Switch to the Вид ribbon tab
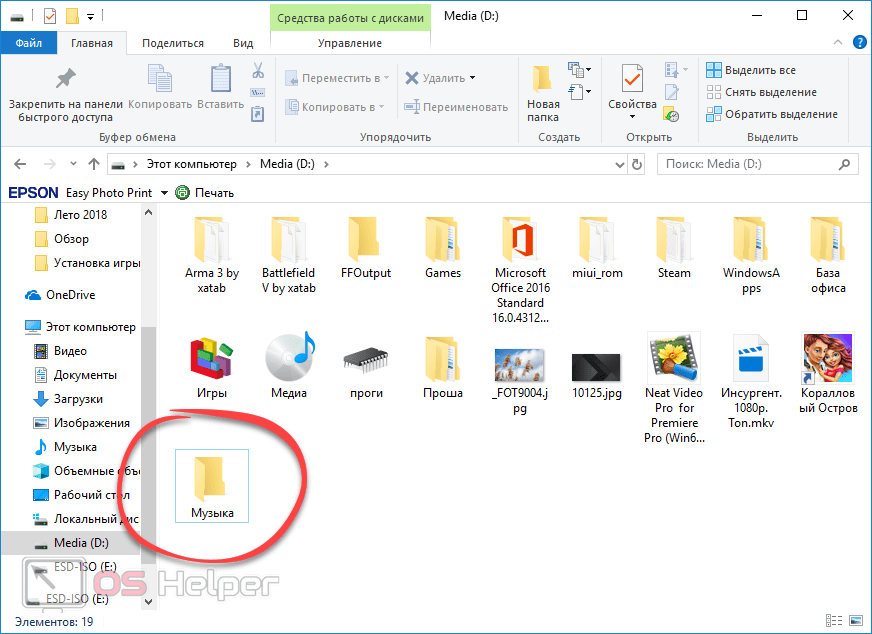872x634 pixels. point(243,43)
